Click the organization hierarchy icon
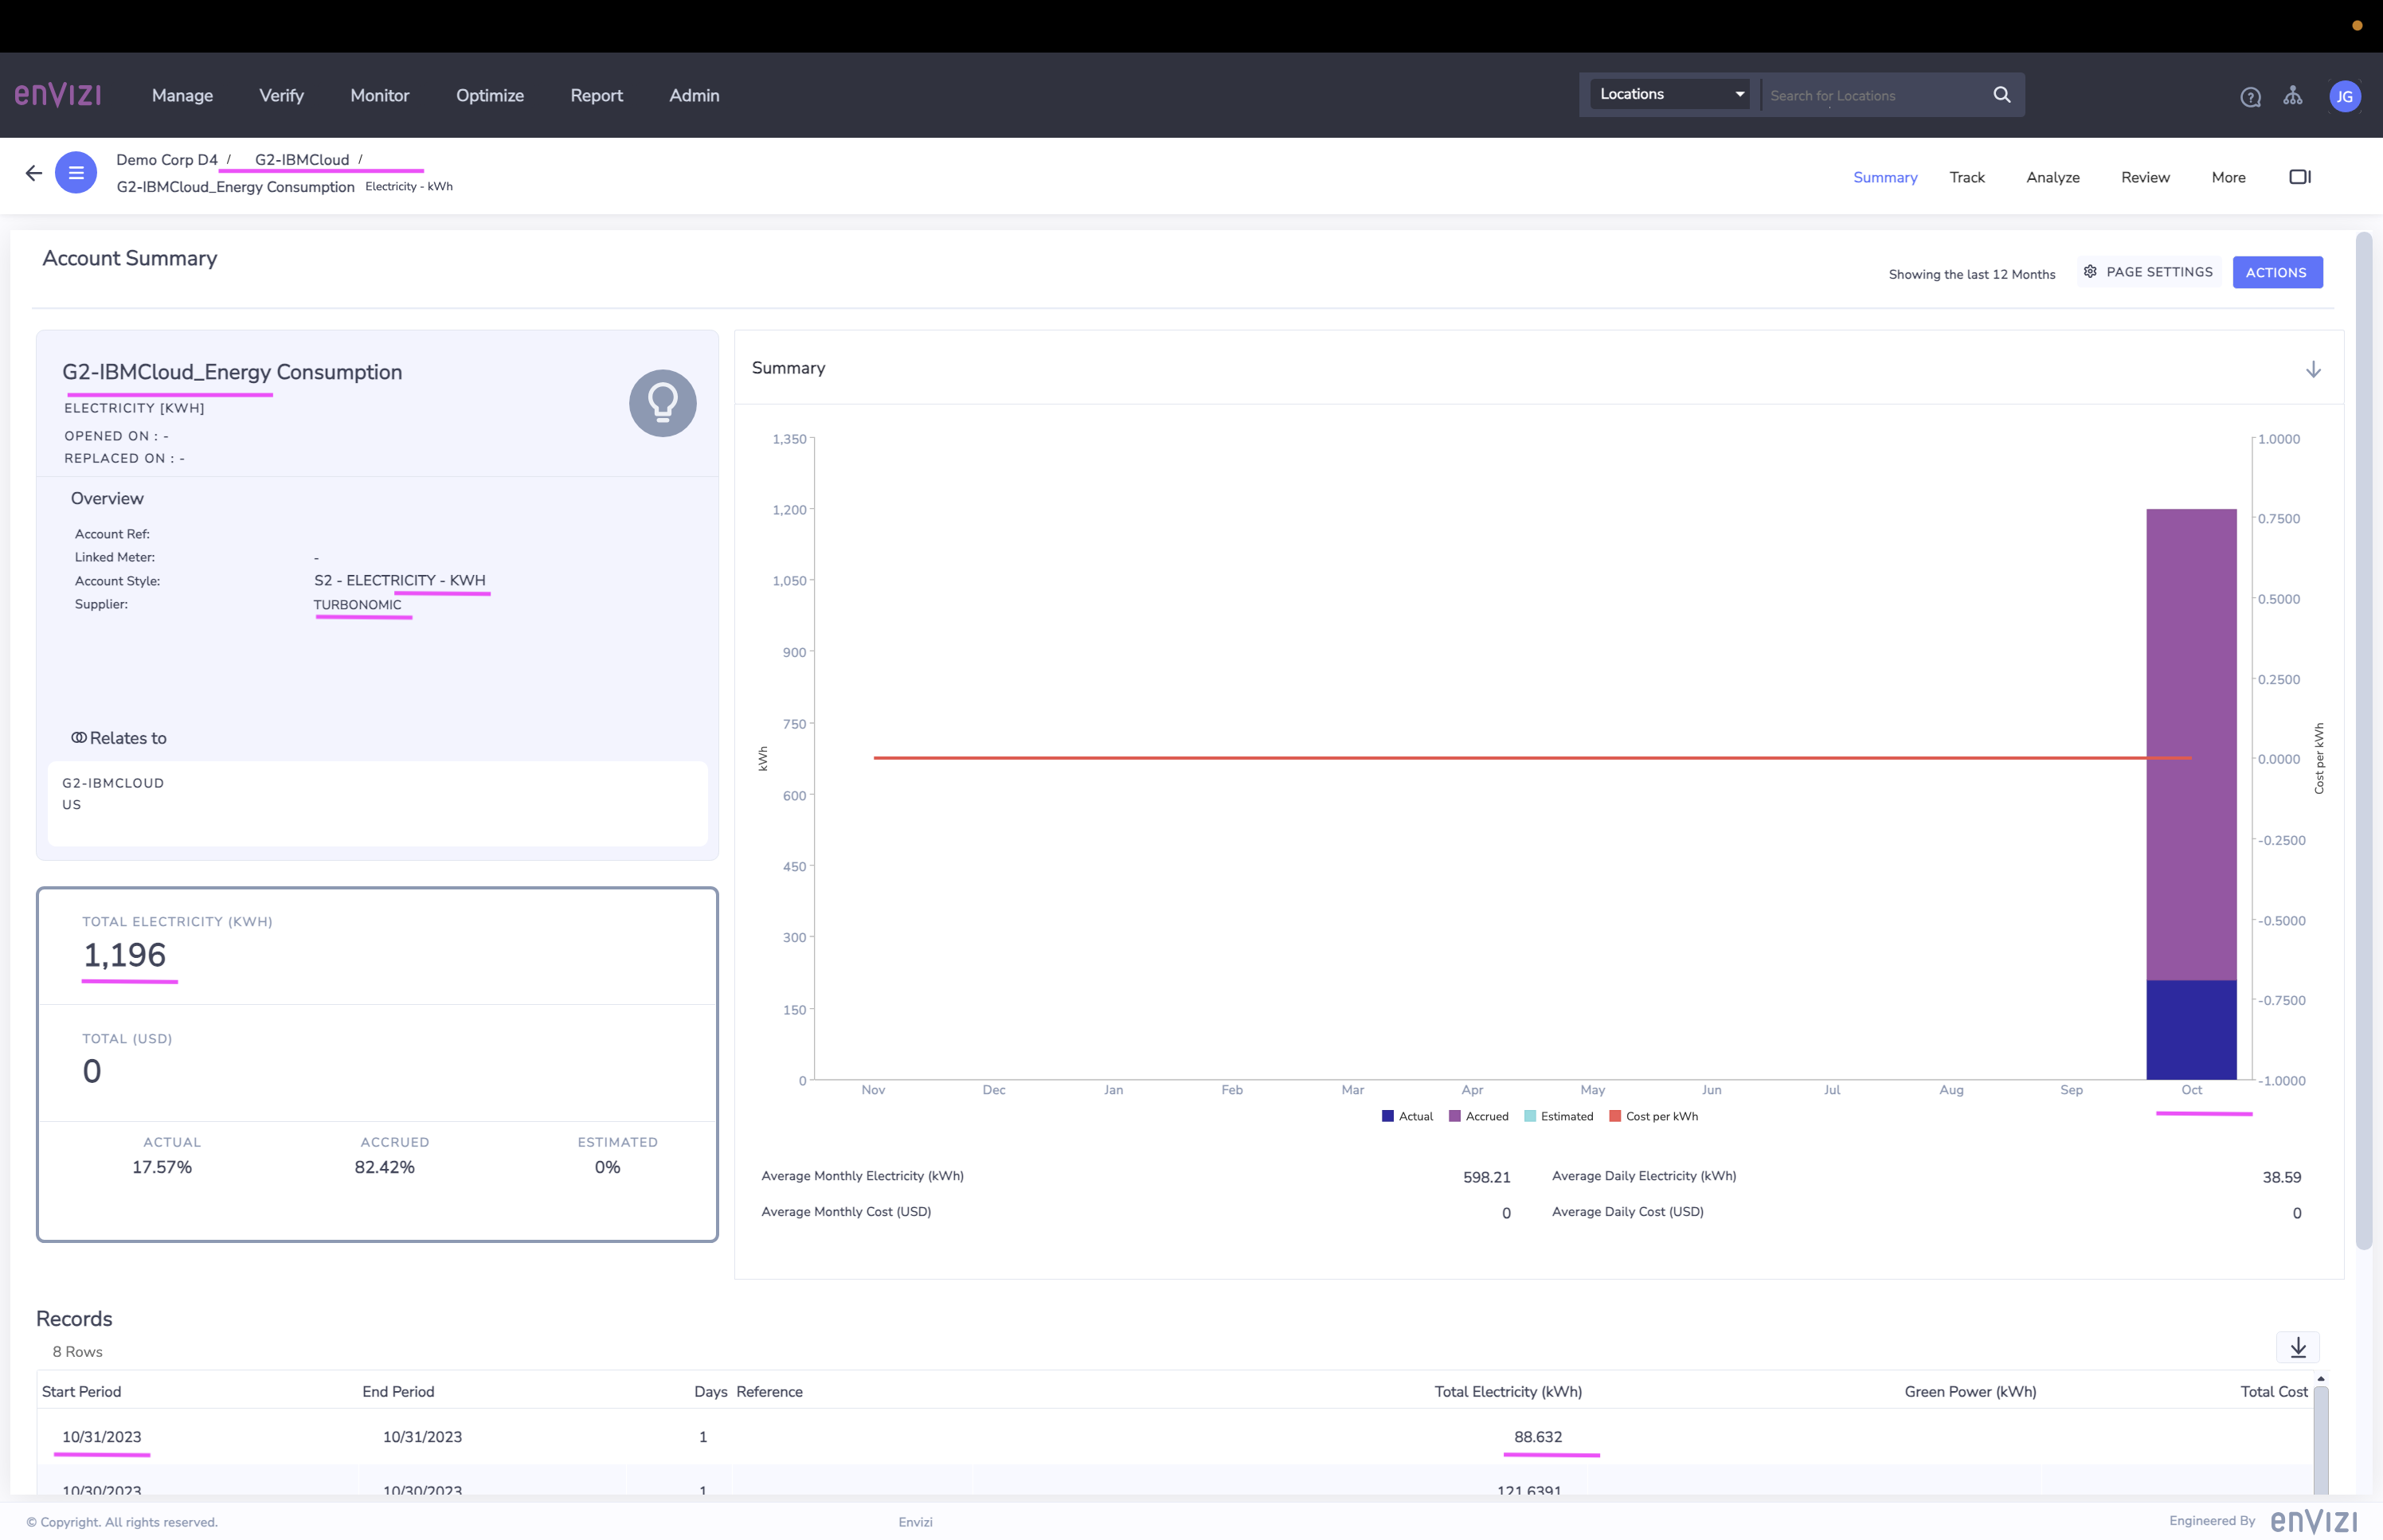The image size is (2383, 1540). 2293,96
